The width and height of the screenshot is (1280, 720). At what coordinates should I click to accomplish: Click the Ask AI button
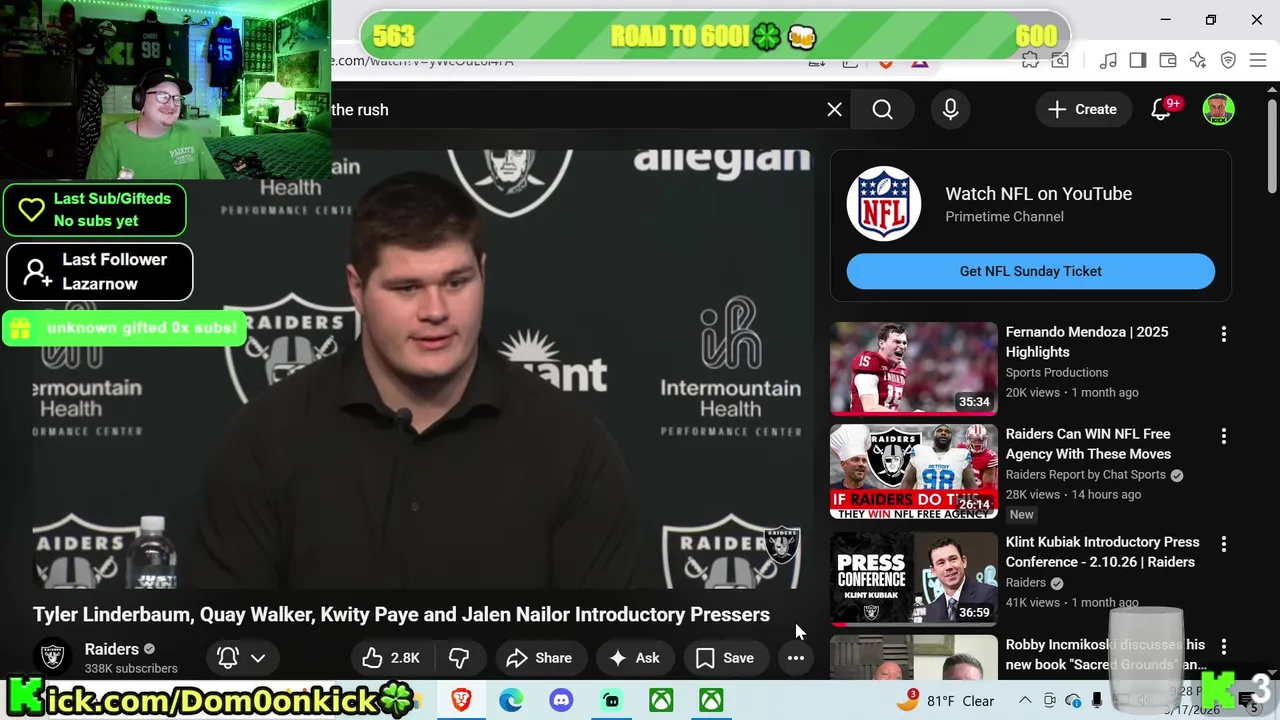(635, 658)
